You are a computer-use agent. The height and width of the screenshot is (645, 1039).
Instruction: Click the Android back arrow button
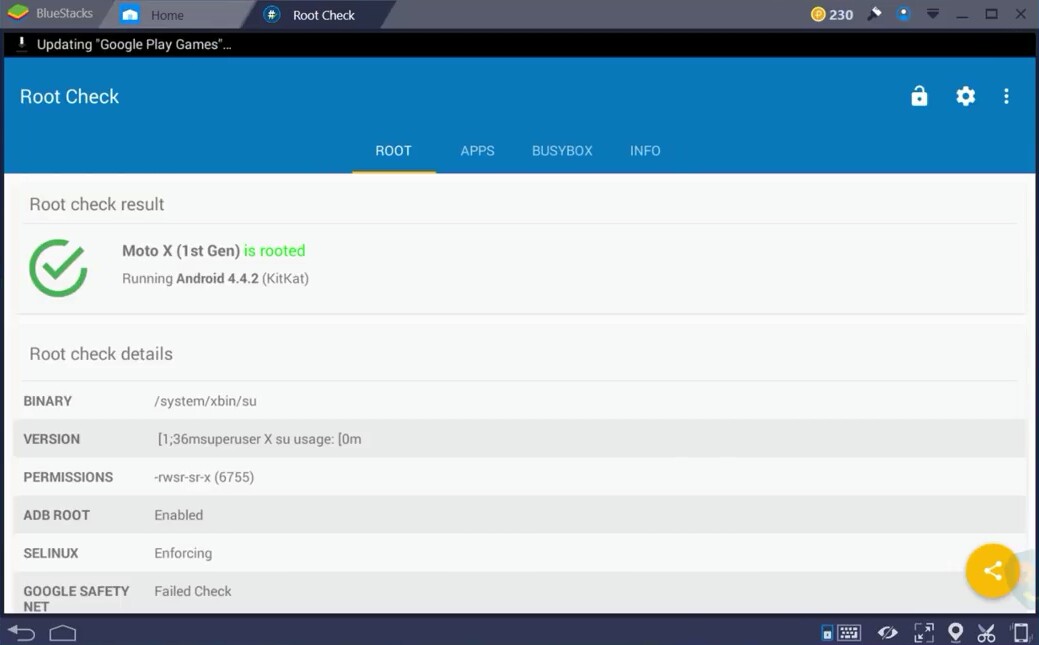(21, 633)
